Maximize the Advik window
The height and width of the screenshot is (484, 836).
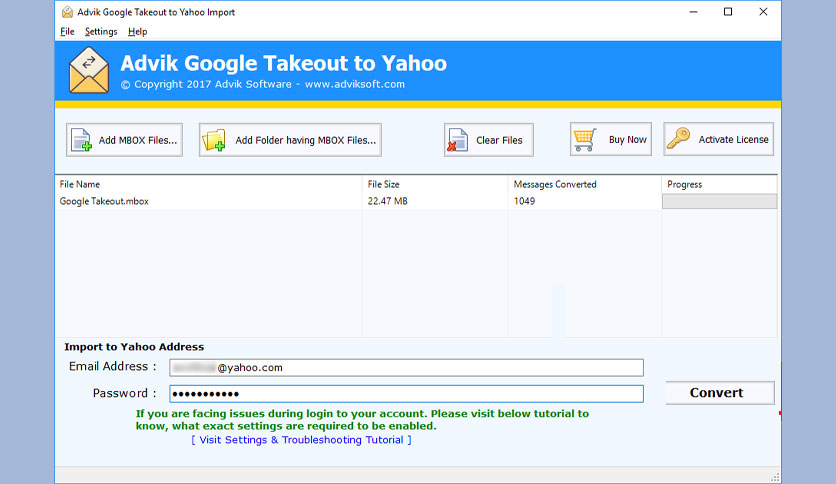click(728, 12)
